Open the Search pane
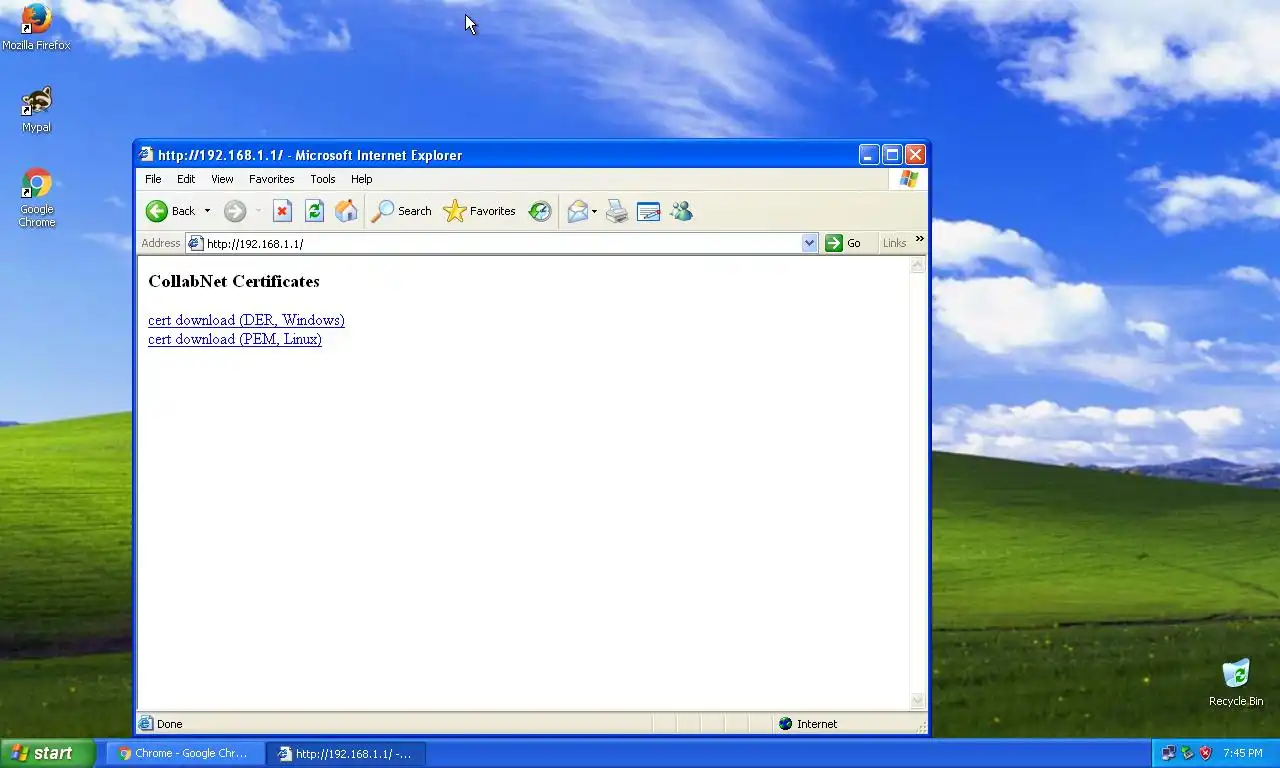Screen dimensions: 1280x768 tap(402, 211)
